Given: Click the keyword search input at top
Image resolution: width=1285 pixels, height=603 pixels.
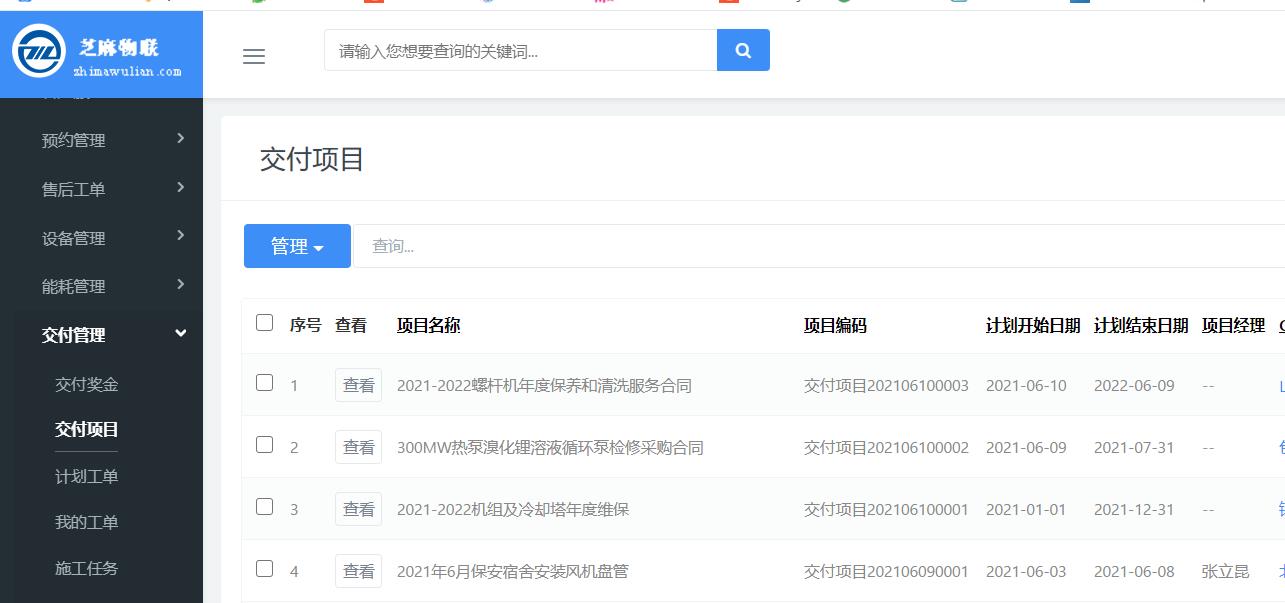Looking at the screenshot, I should [520, 50].
